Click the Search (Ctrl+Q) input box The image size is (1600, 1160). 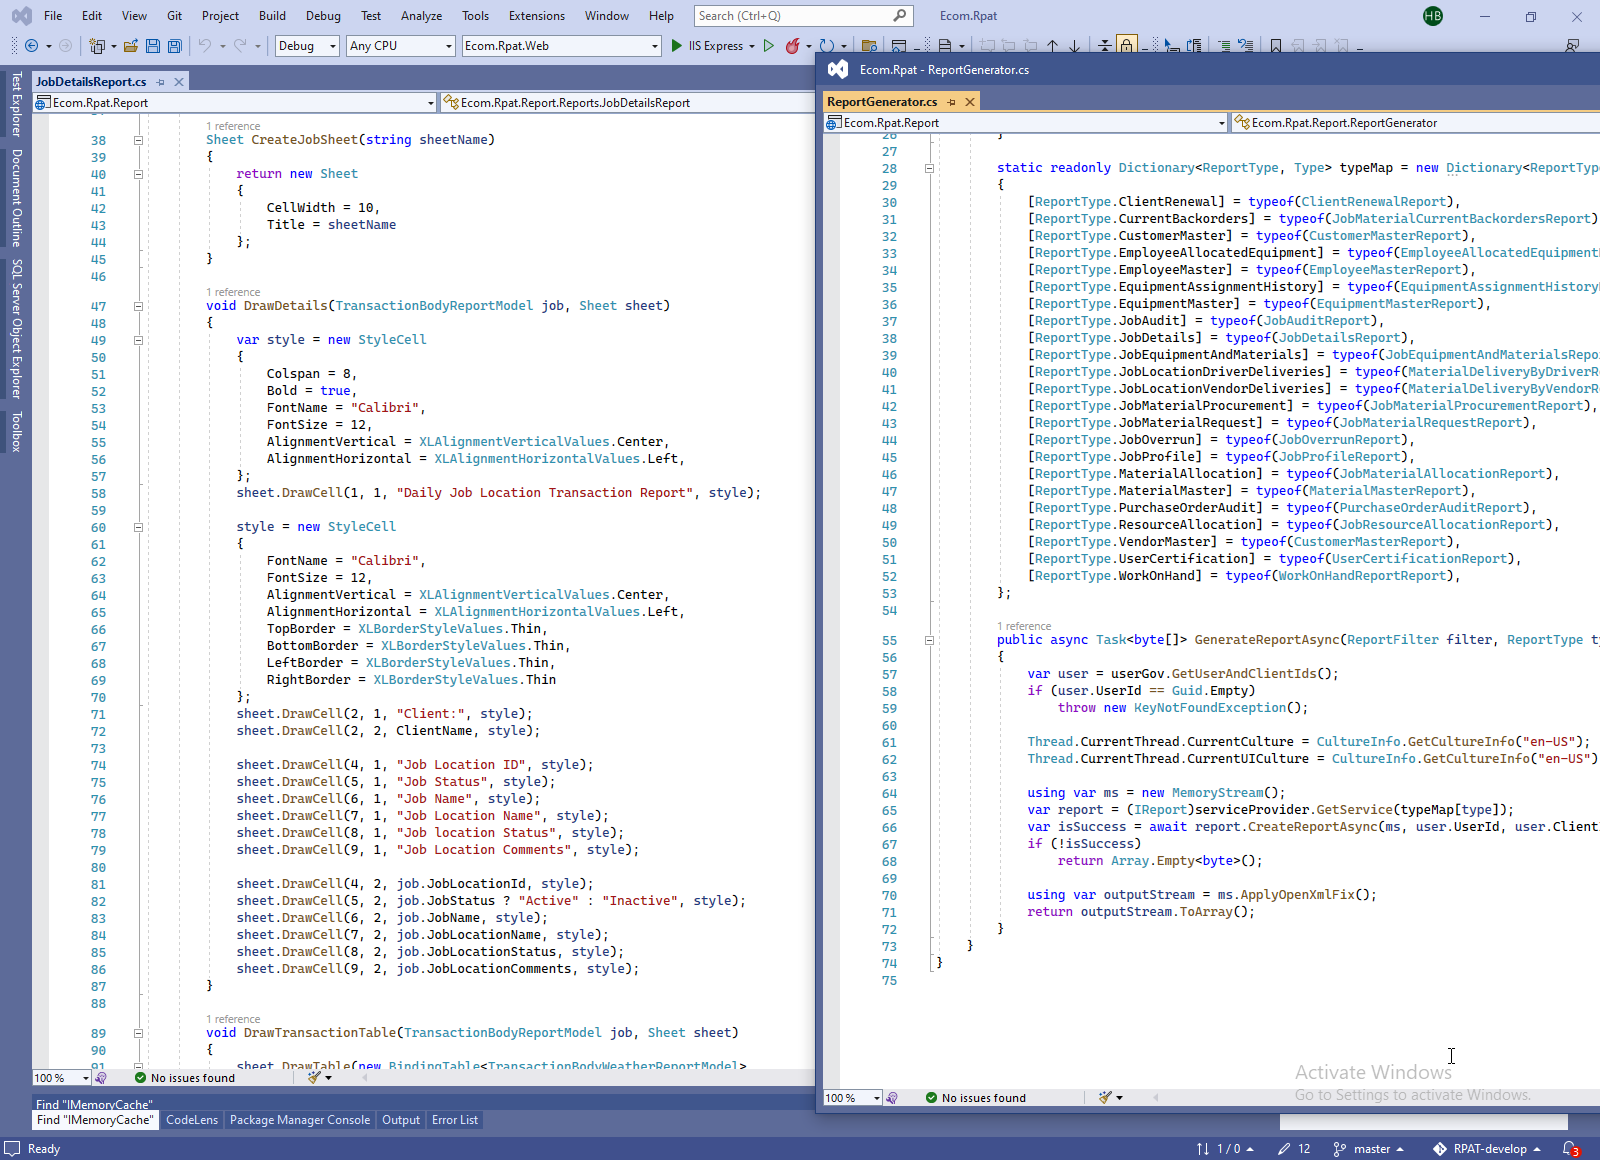[792, 16]
